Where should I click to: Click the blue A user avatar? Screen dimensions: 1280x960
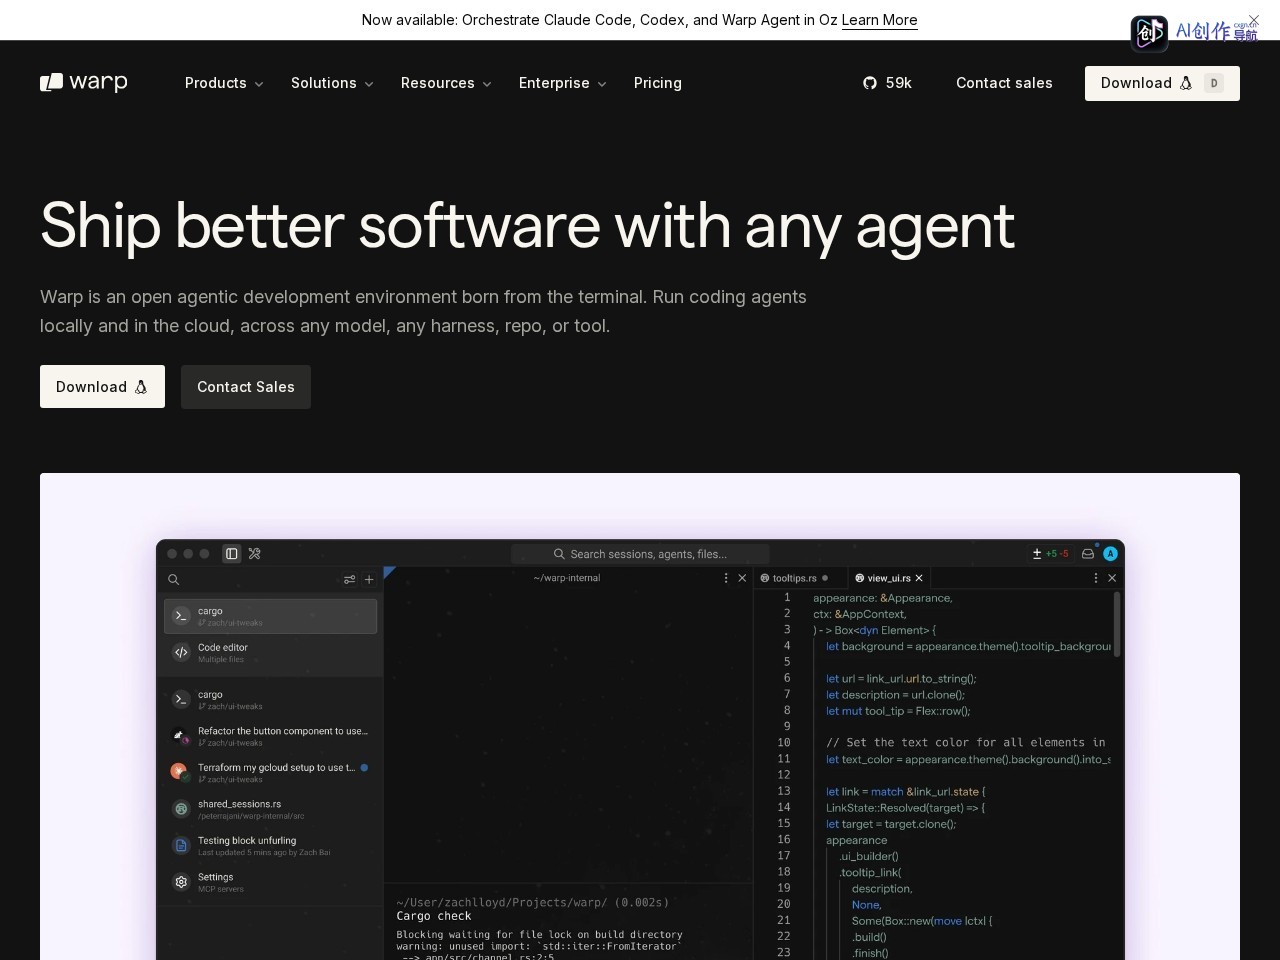click(x=1110, y=554)
